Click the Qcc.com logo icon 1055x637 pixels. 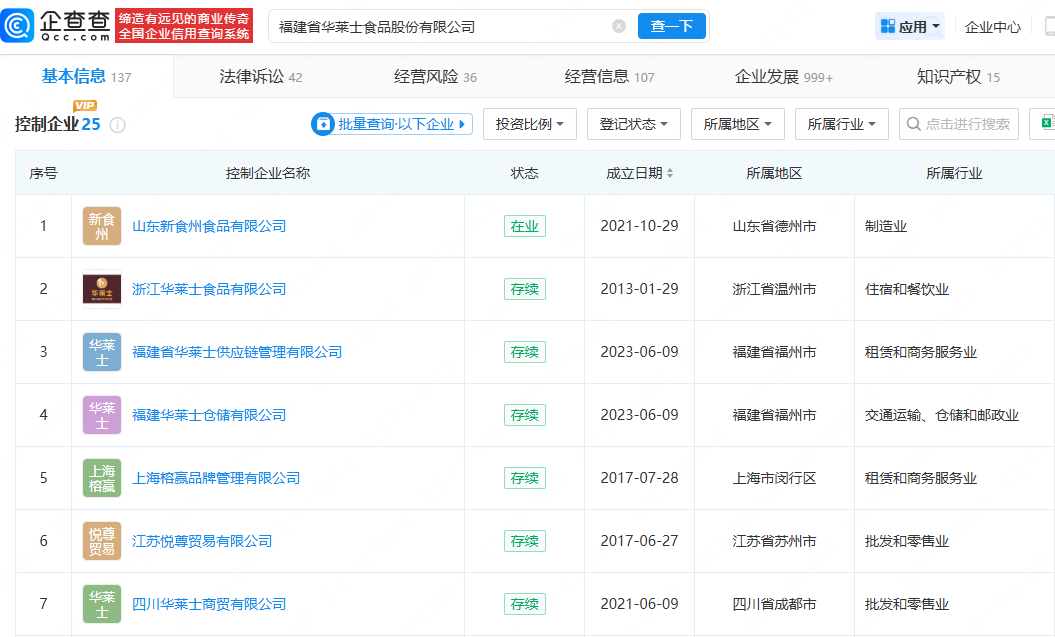[19, 27]
